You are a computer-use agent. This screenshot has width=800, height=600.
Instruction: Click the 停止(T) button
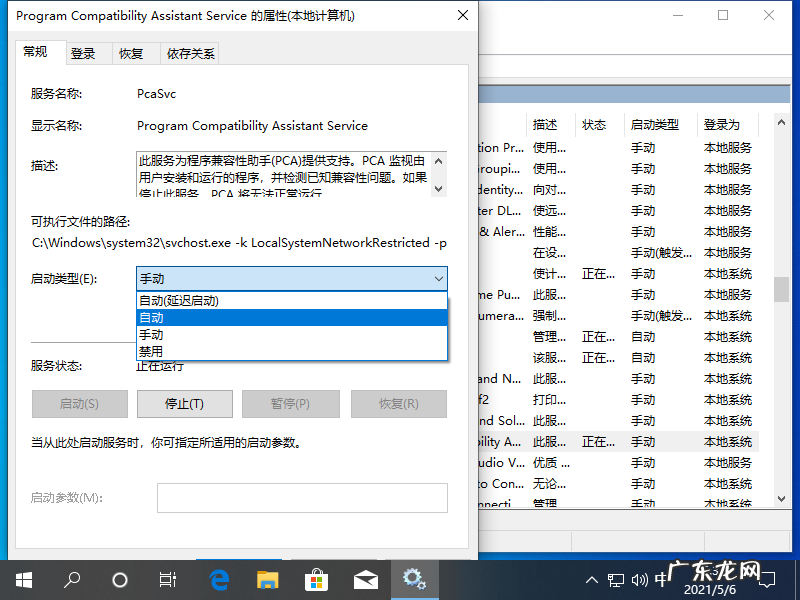click(185, 404)
